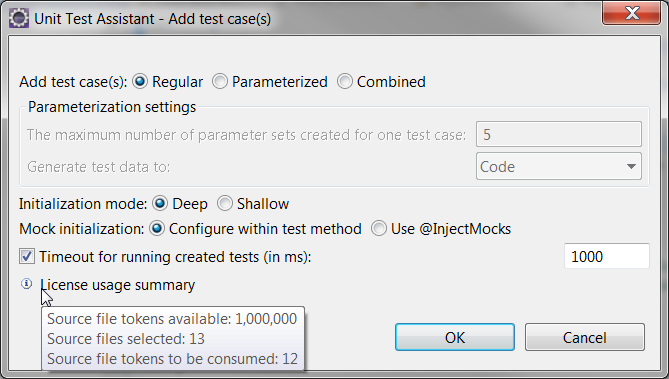The height and width of the screenshot is (379, 669).
Task: Select the Combined test case option
Action: (x=345, y=81)
